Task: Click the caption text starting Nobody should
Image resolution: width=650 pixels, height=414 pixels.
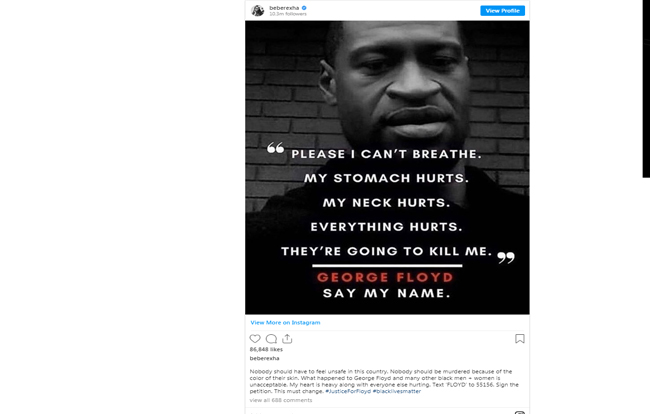Action: (384, 381)
